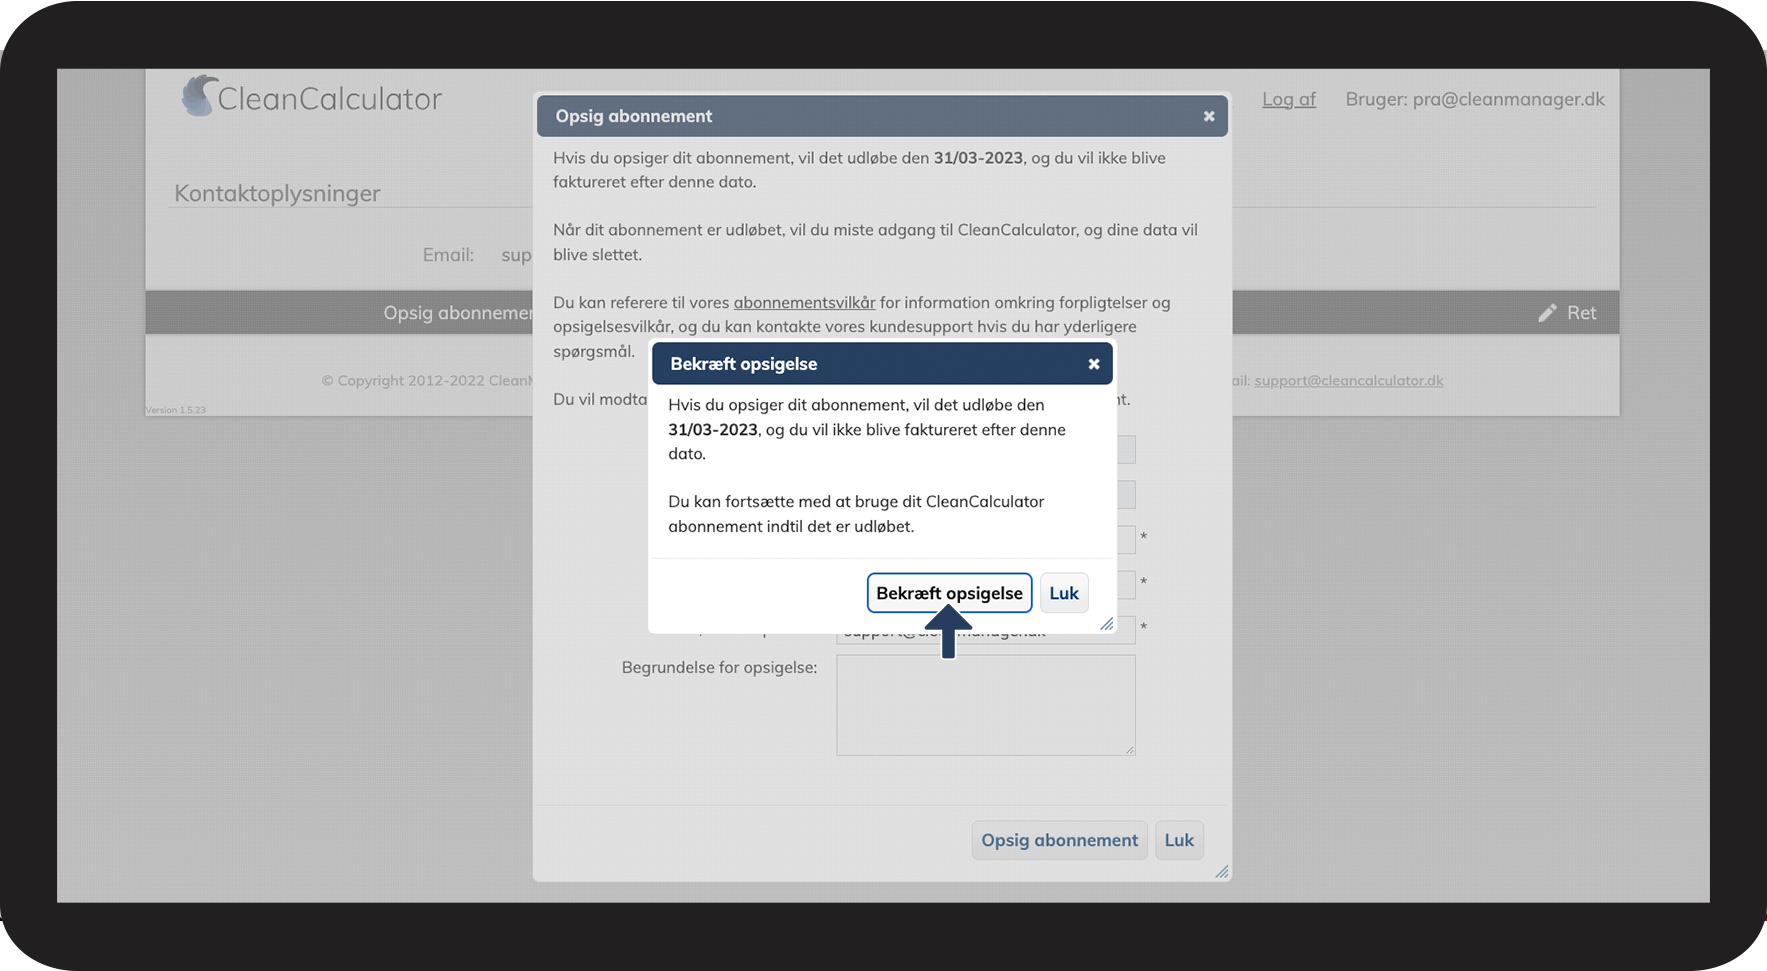Viewport: 1767px width, 971px height.
Task: Focus the Begrundelse for opsigelse text area
Action: (x=986, y=705)
